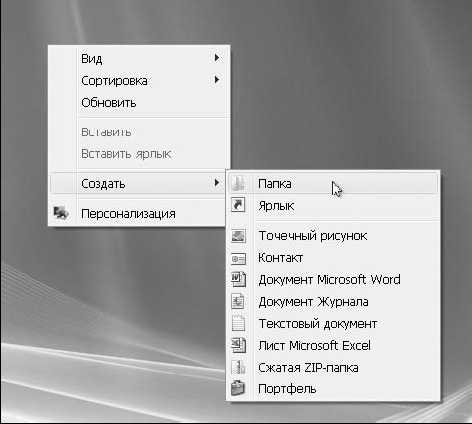Expand the Вид submenu arrow
Viewport: 472px width, 424px height.
(x=217, y=58)
